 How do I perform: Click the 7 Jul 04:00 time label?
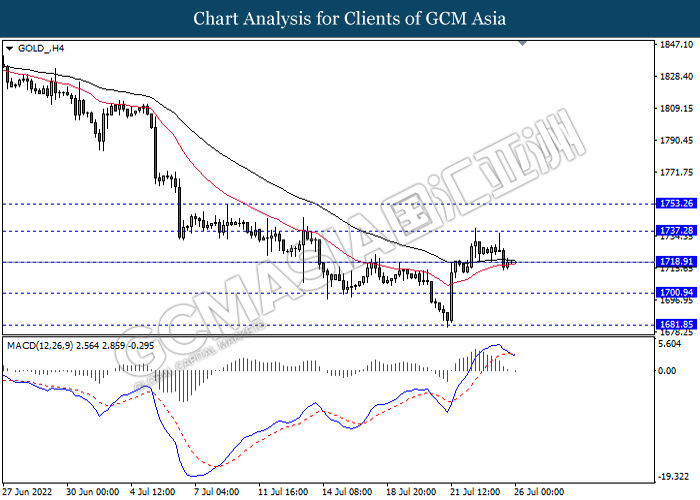pos(217,492)
